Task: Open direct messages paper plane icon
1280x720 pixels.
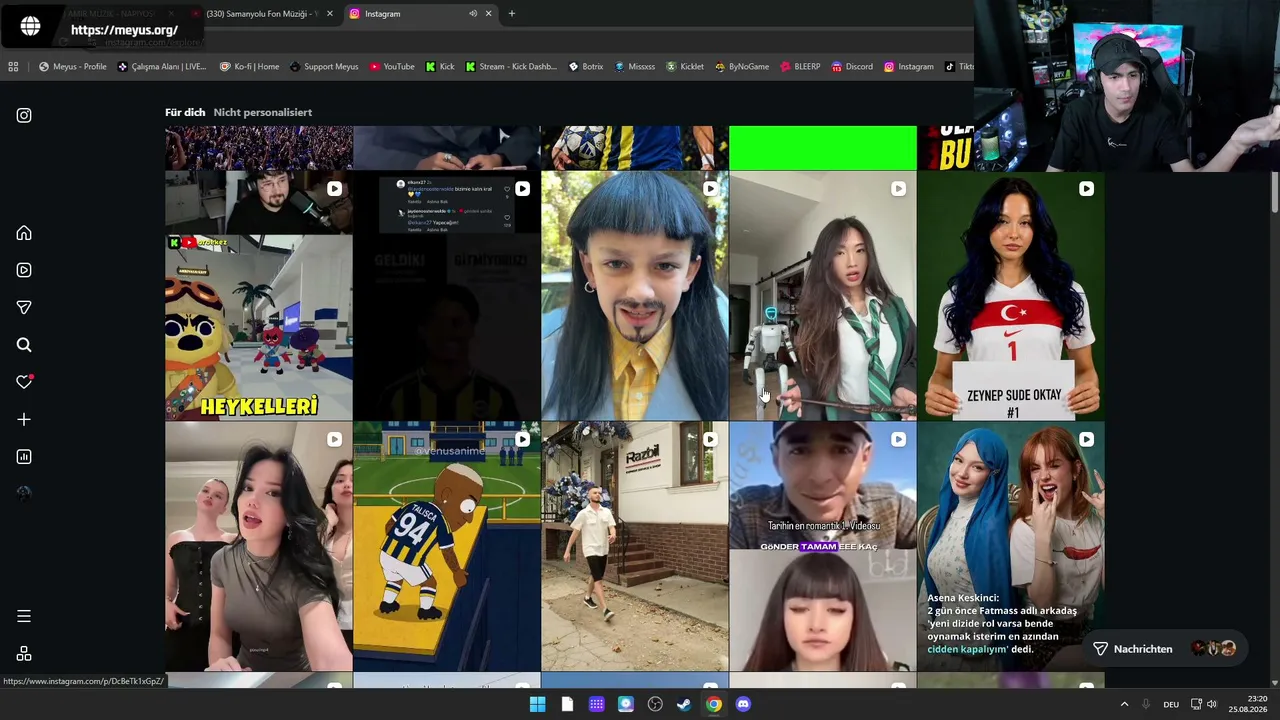Action: point(24,308)
